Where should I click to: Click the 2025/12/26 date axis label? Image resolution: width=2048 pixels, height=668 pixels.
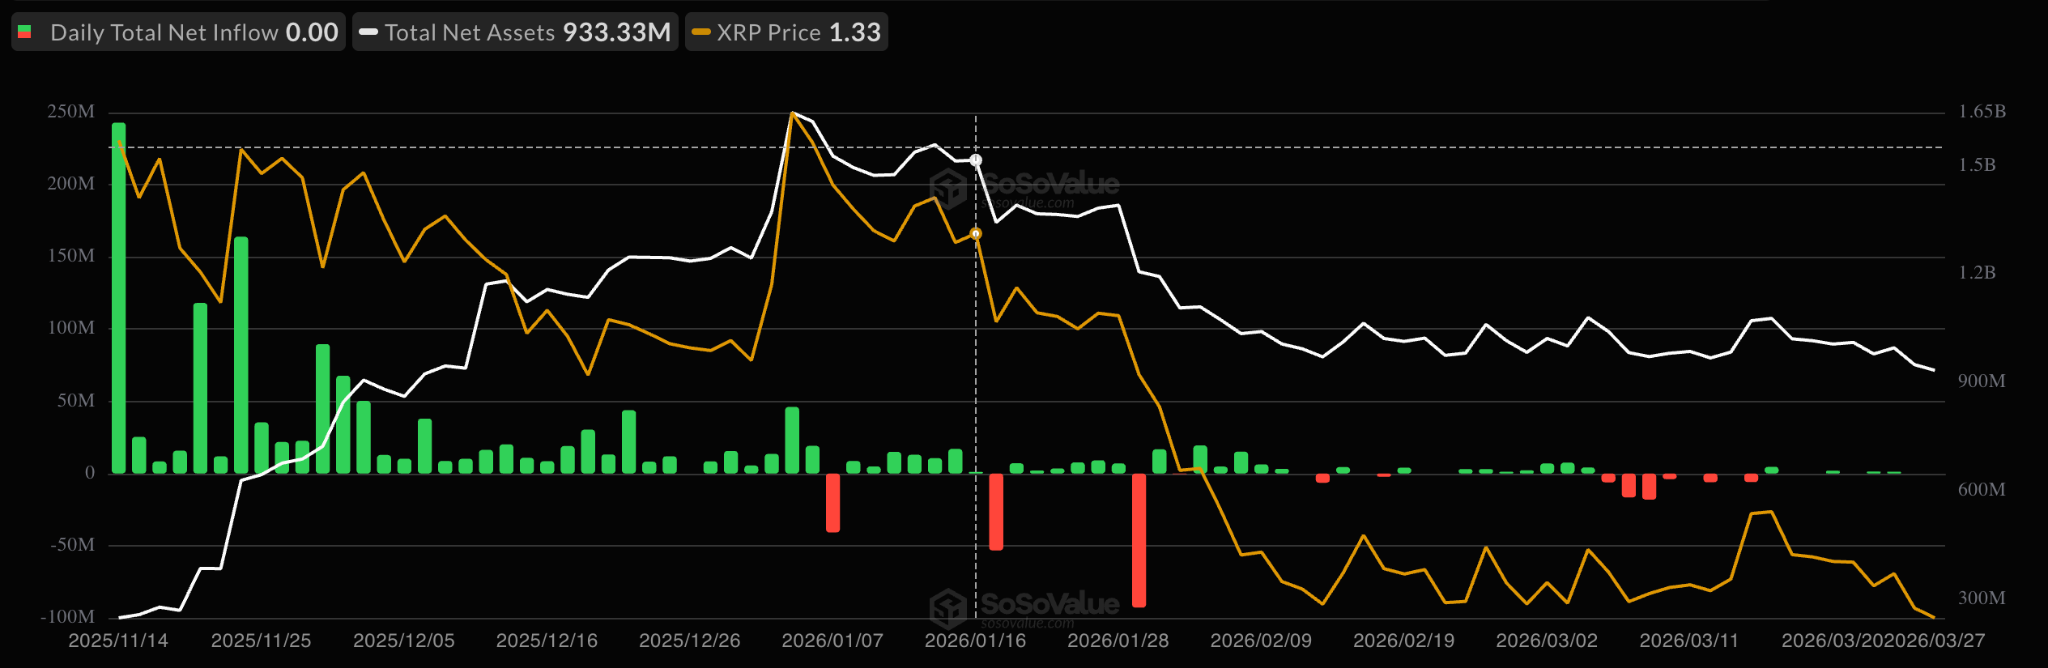(x=690, y=641)
